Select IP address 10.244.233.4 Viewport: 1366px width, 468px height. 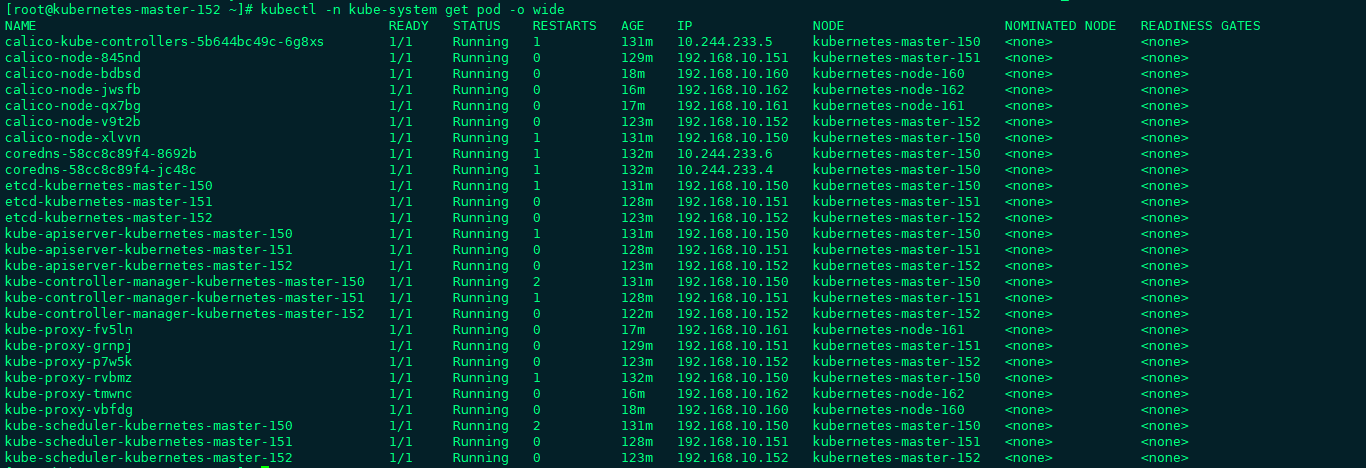(725, 170)
